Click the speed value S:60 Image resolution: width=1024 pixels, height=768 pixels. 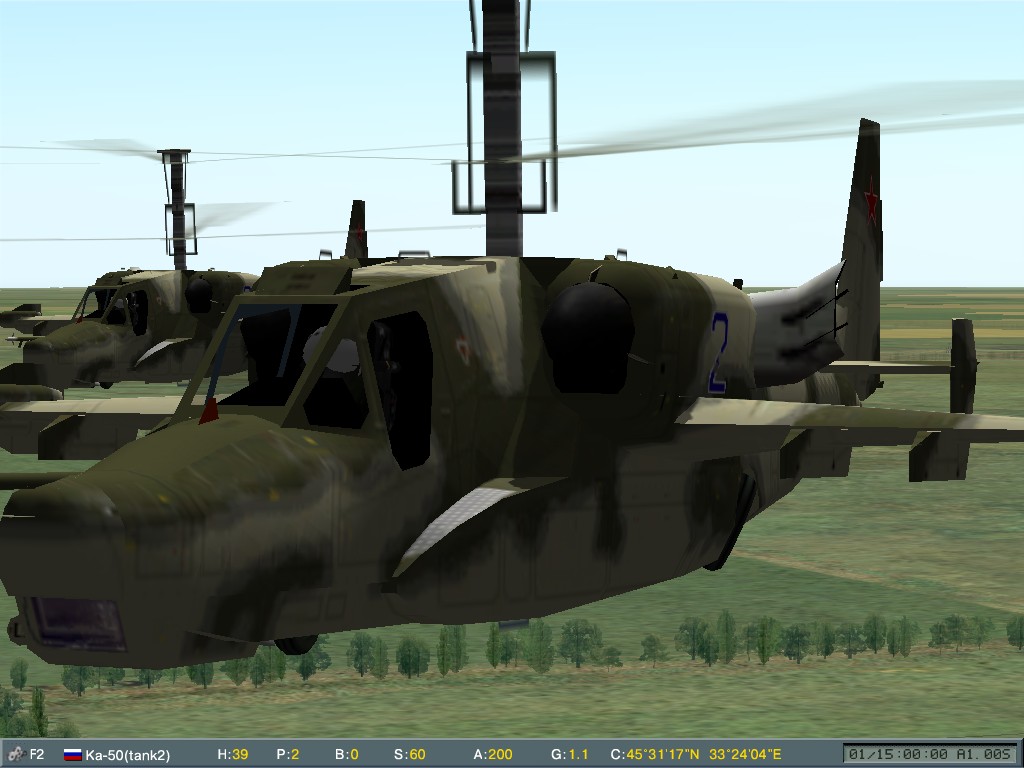(x=409, y=754)
